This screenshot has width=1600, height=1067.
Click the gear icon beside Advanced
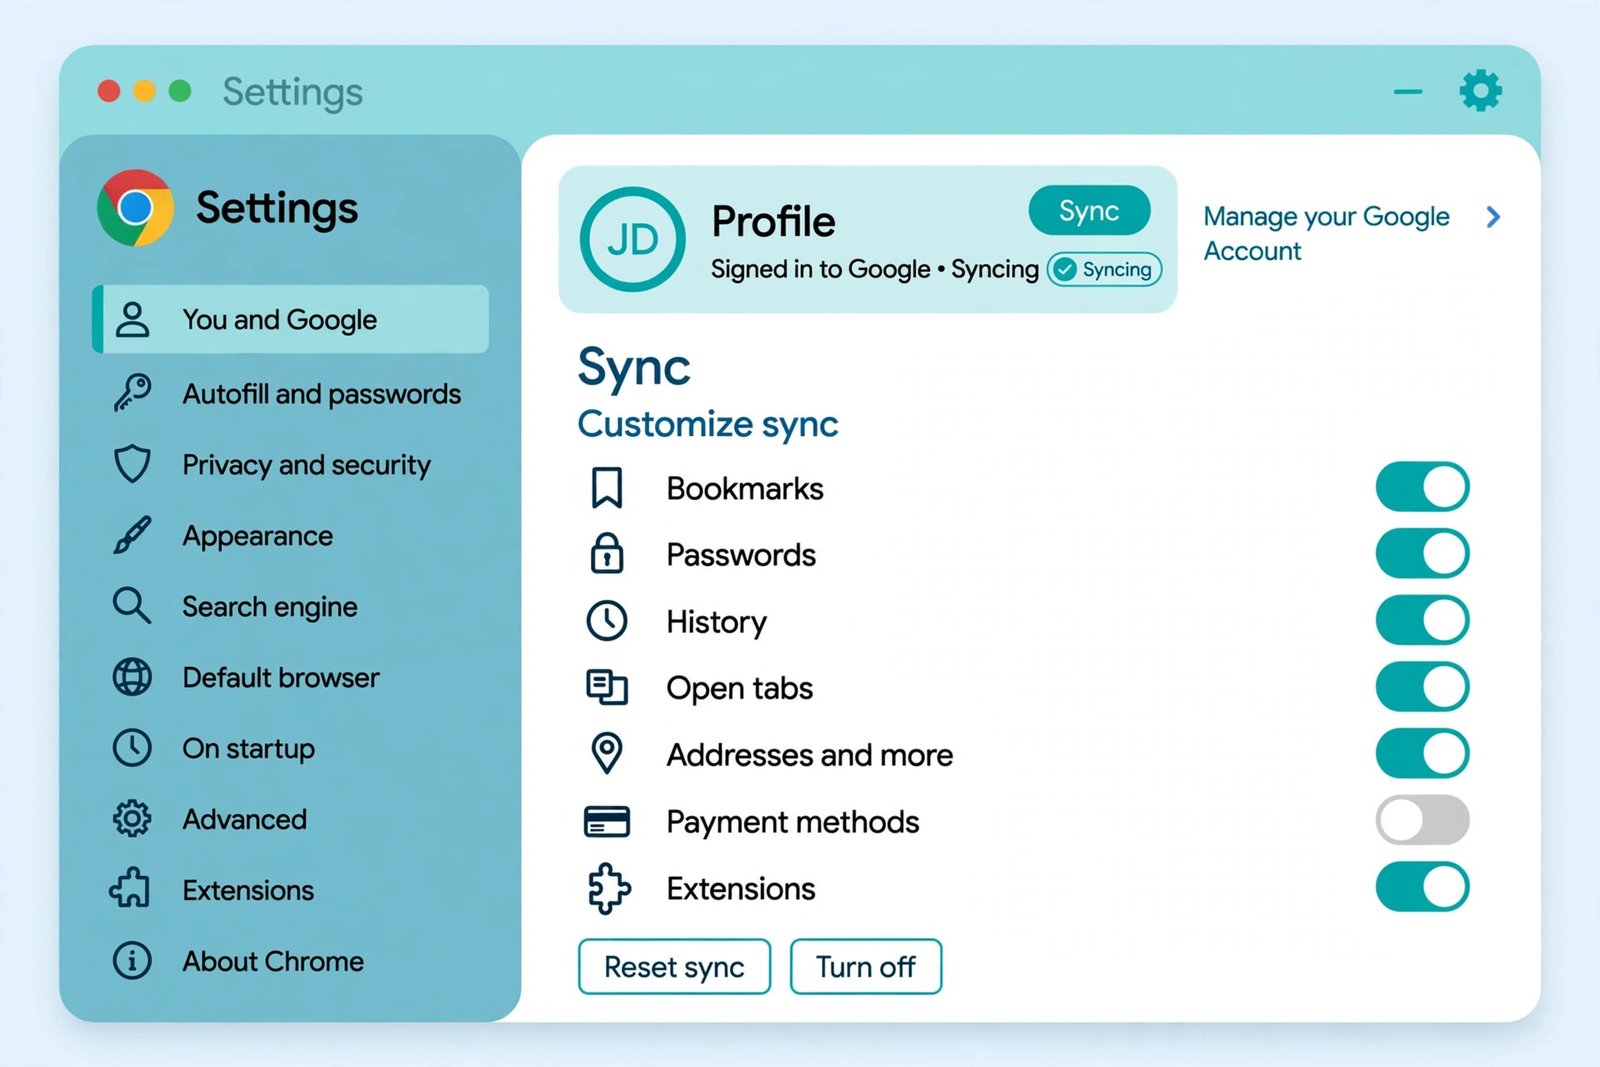[132, 819]
